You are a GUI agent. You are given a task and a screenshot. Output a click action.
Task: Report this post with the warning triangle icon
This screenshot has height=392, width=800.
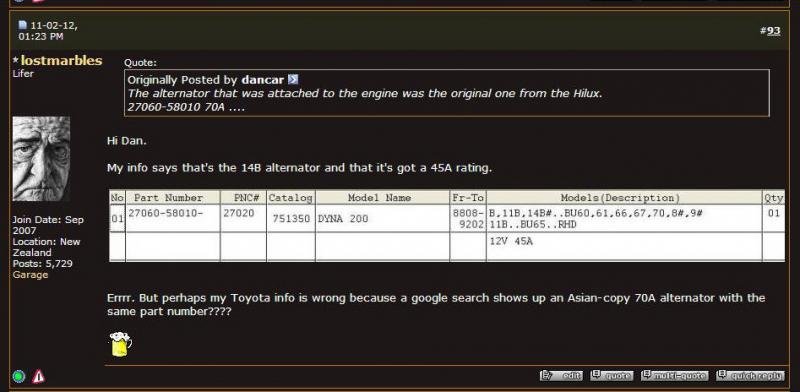coord(39,377)
